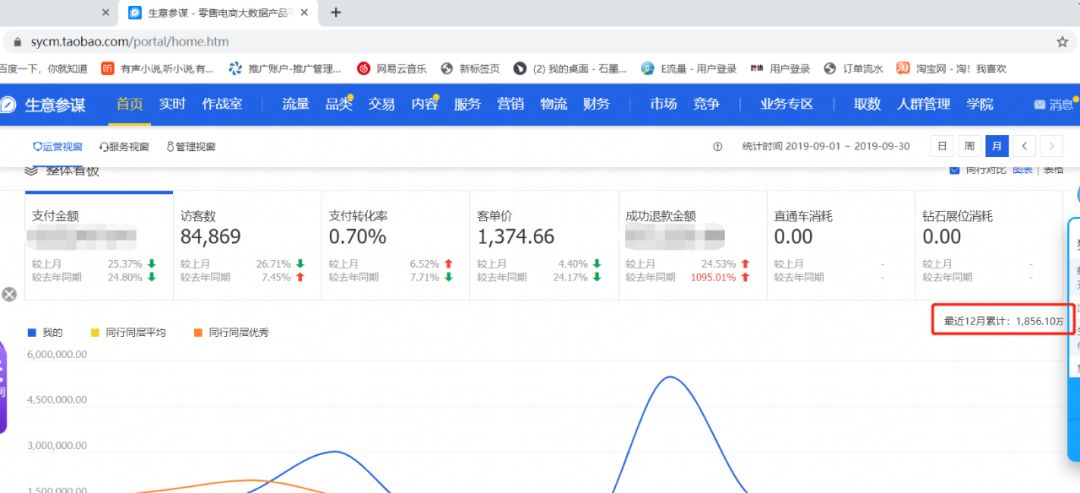Select the 月 period button

pos(997,146)
